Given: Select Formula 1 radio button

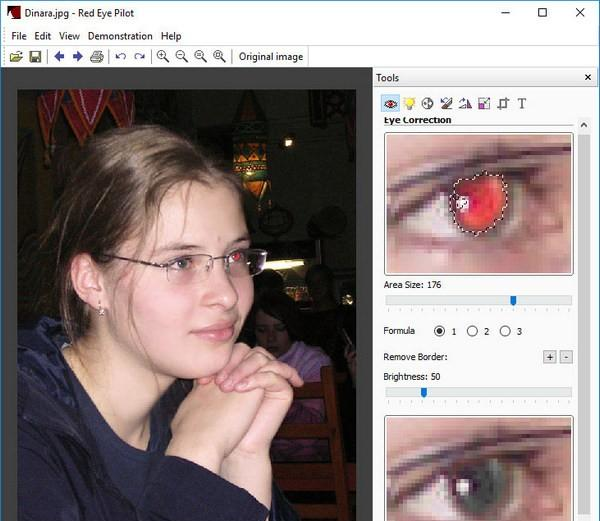Looking at the screenshot, I should pyautogui.click(x=439, y=331).
